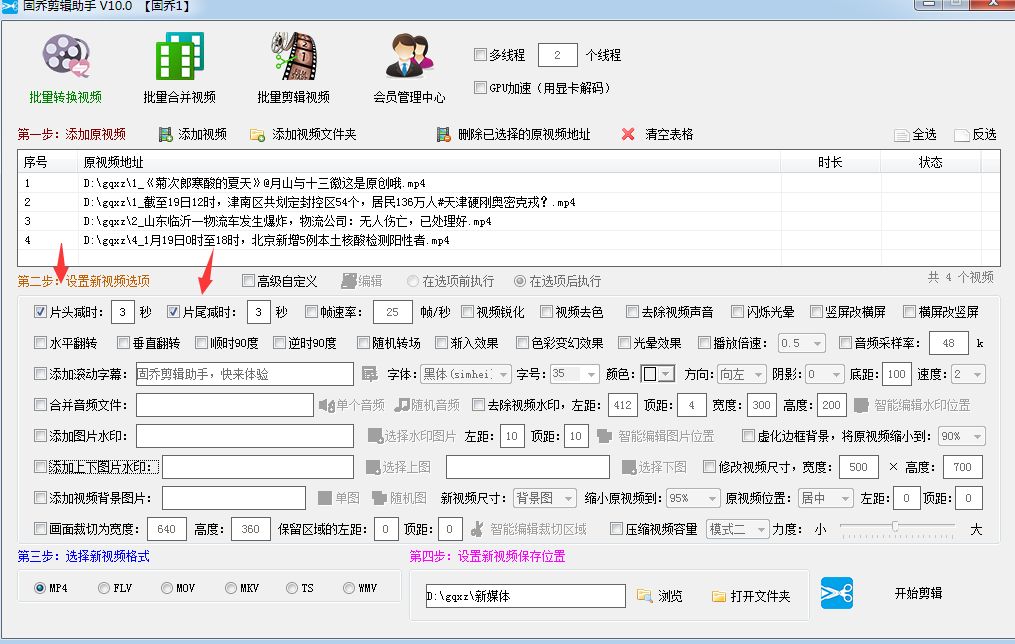This screenshot has width=1015, height=644.
Task: Click the 打开文件夹 label
Action: [x=760, y=596]
